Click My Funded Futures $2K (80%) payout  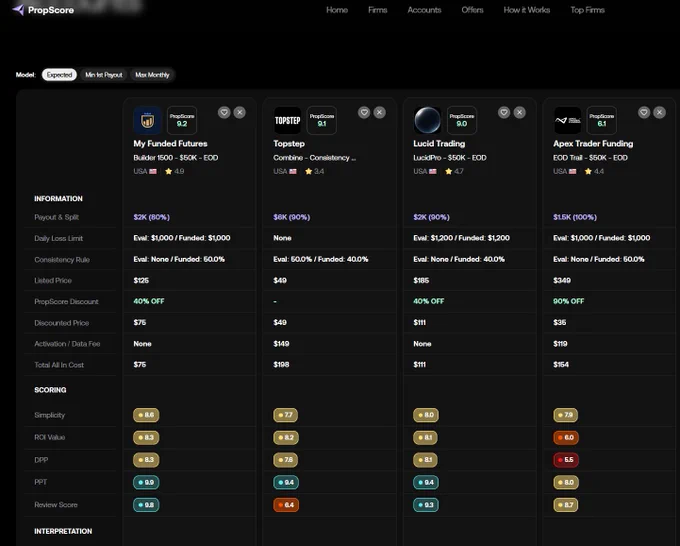151,217
